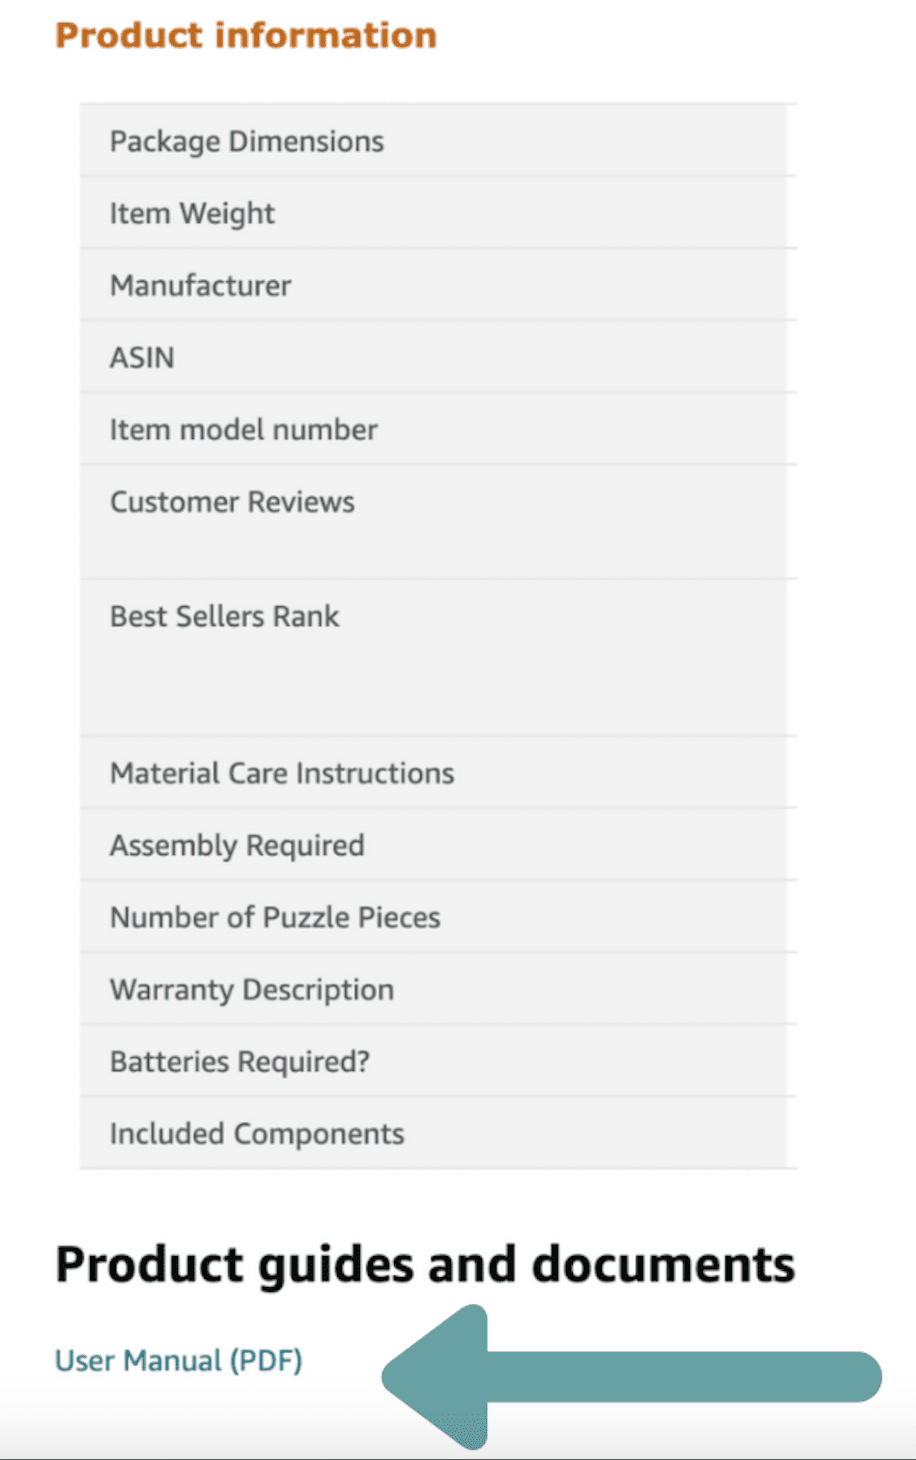The image size is (916, 1460).
Task: Open the User Manual (PDF) link
Action: click(178, 1360)
